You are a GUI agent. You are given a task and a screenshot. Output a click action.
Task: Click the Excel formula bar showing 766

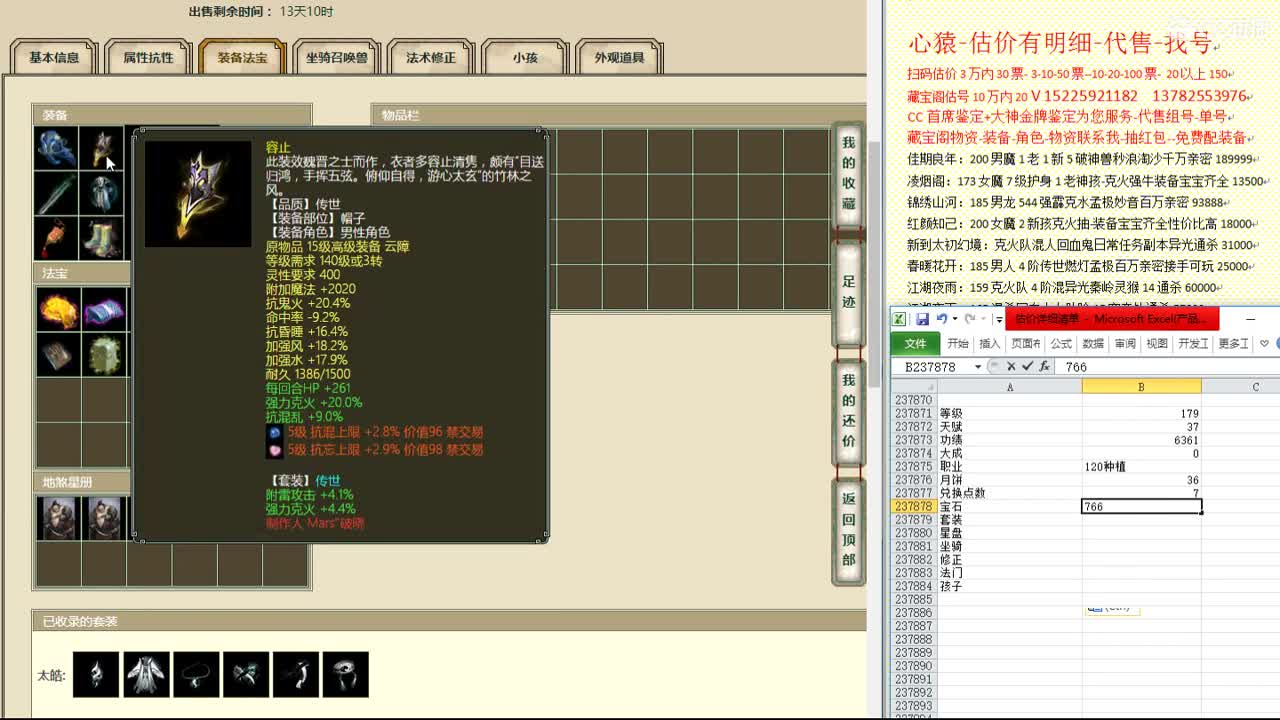click(x=1168, y=367)
